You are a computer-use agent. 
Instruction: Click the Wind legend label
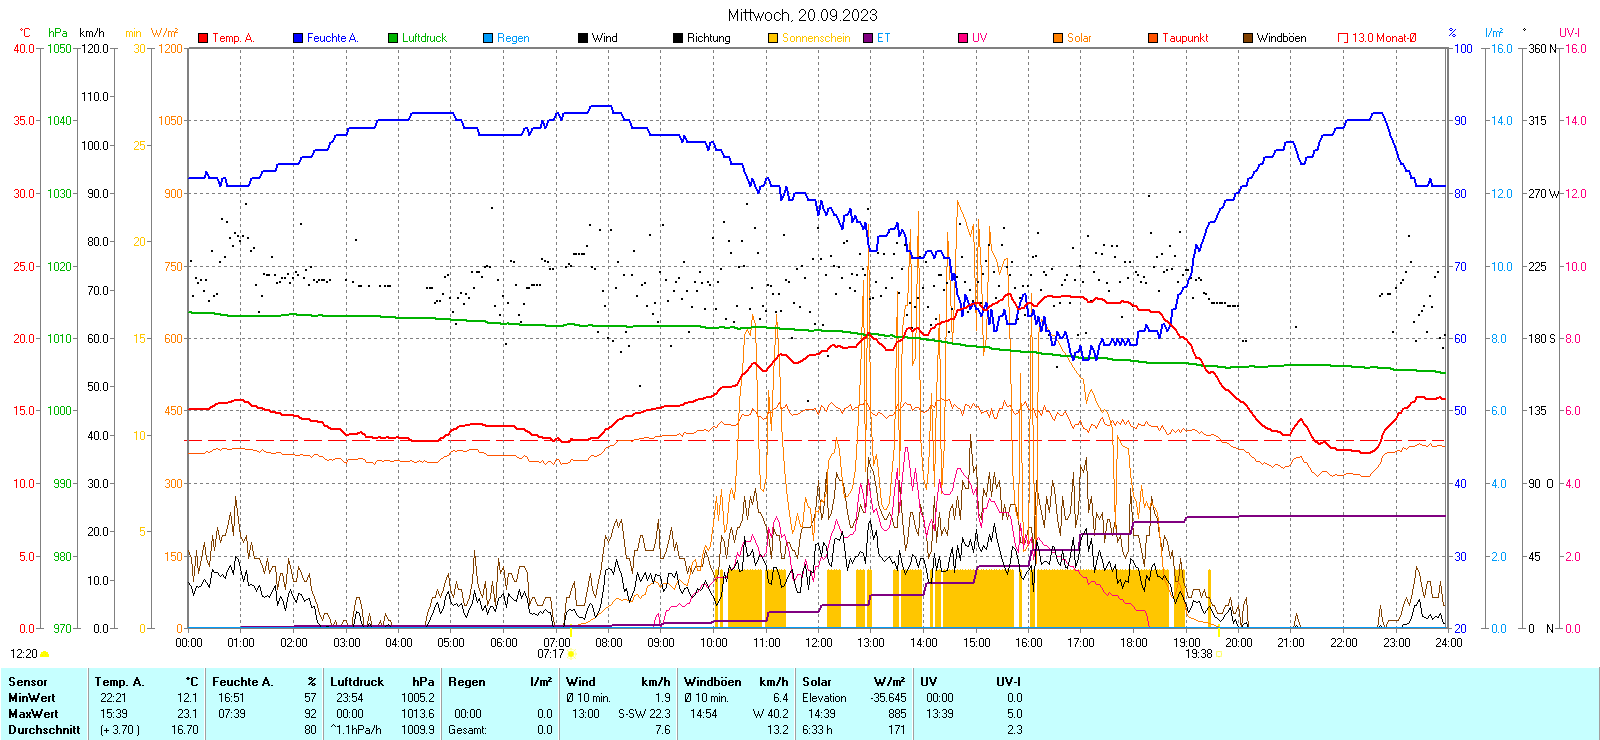[x=604, y=38]
